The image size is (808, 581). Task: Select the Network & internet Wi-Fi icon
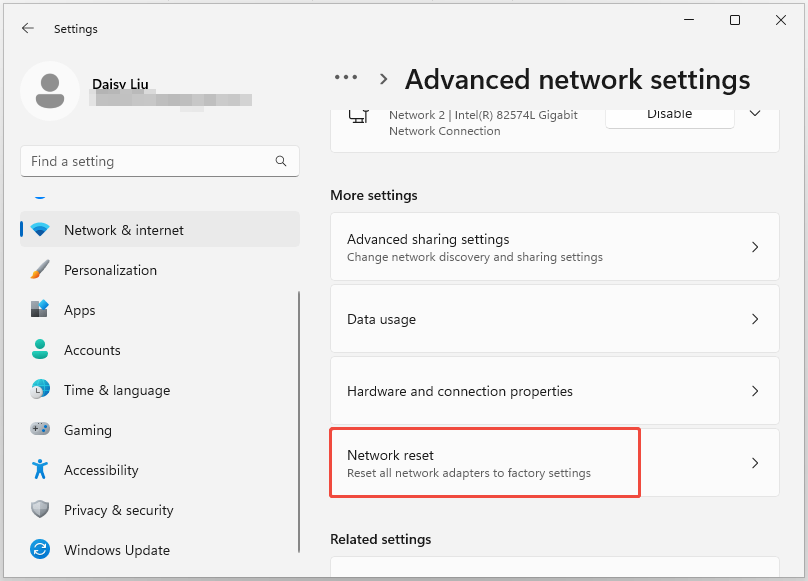point(41,229)
